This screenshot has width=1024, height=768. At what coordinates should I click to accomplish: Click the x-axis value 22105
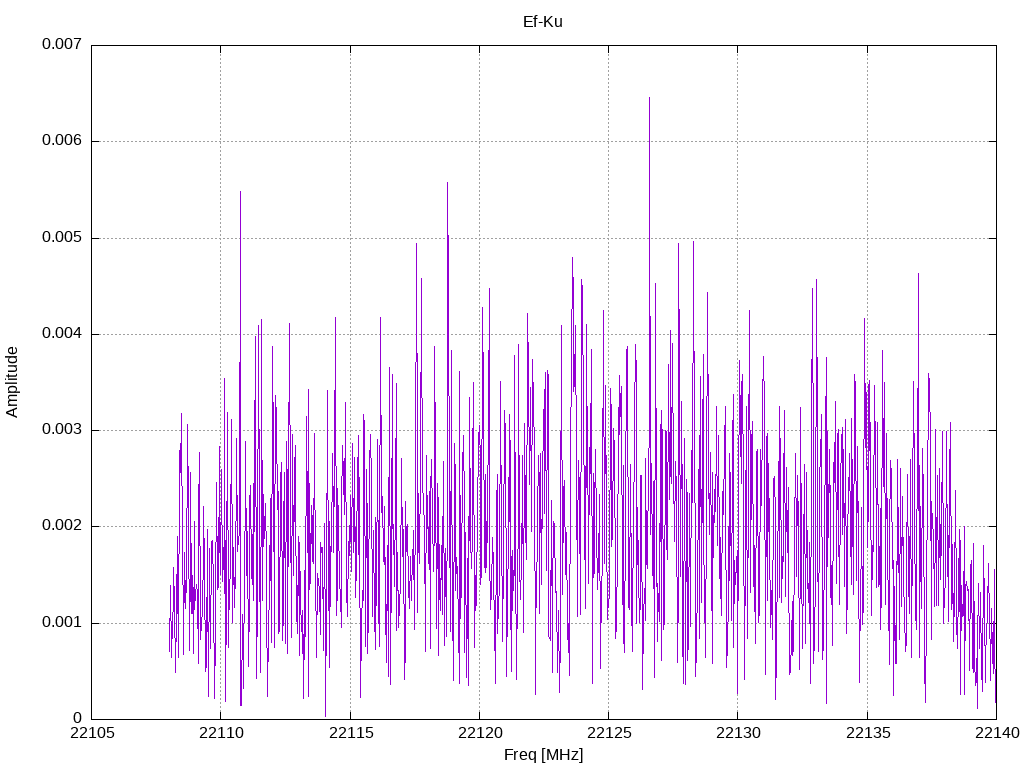click(x=92, y=733)
